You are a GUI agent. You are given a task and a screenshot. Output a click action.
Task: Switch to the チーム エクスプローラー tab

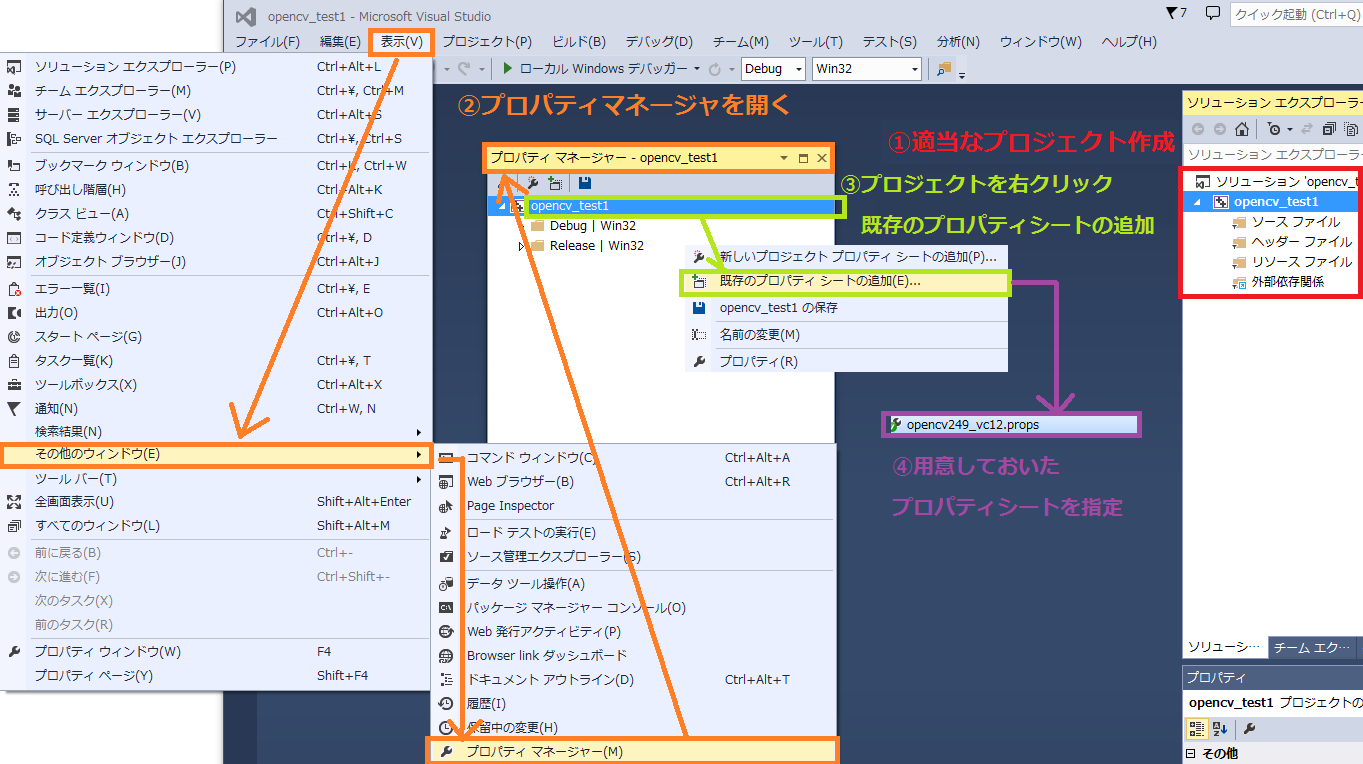pyautogui.click(x=1312, y=647)
